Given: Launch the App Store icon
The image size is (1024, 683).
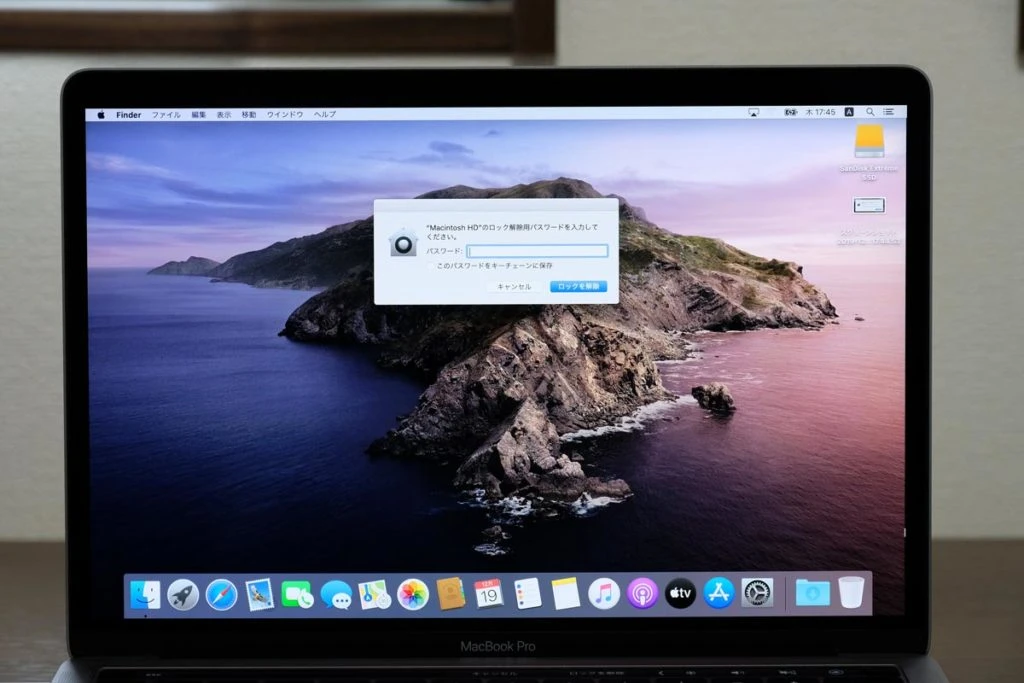Looking at the screenshot, I should tap(719, 594).
